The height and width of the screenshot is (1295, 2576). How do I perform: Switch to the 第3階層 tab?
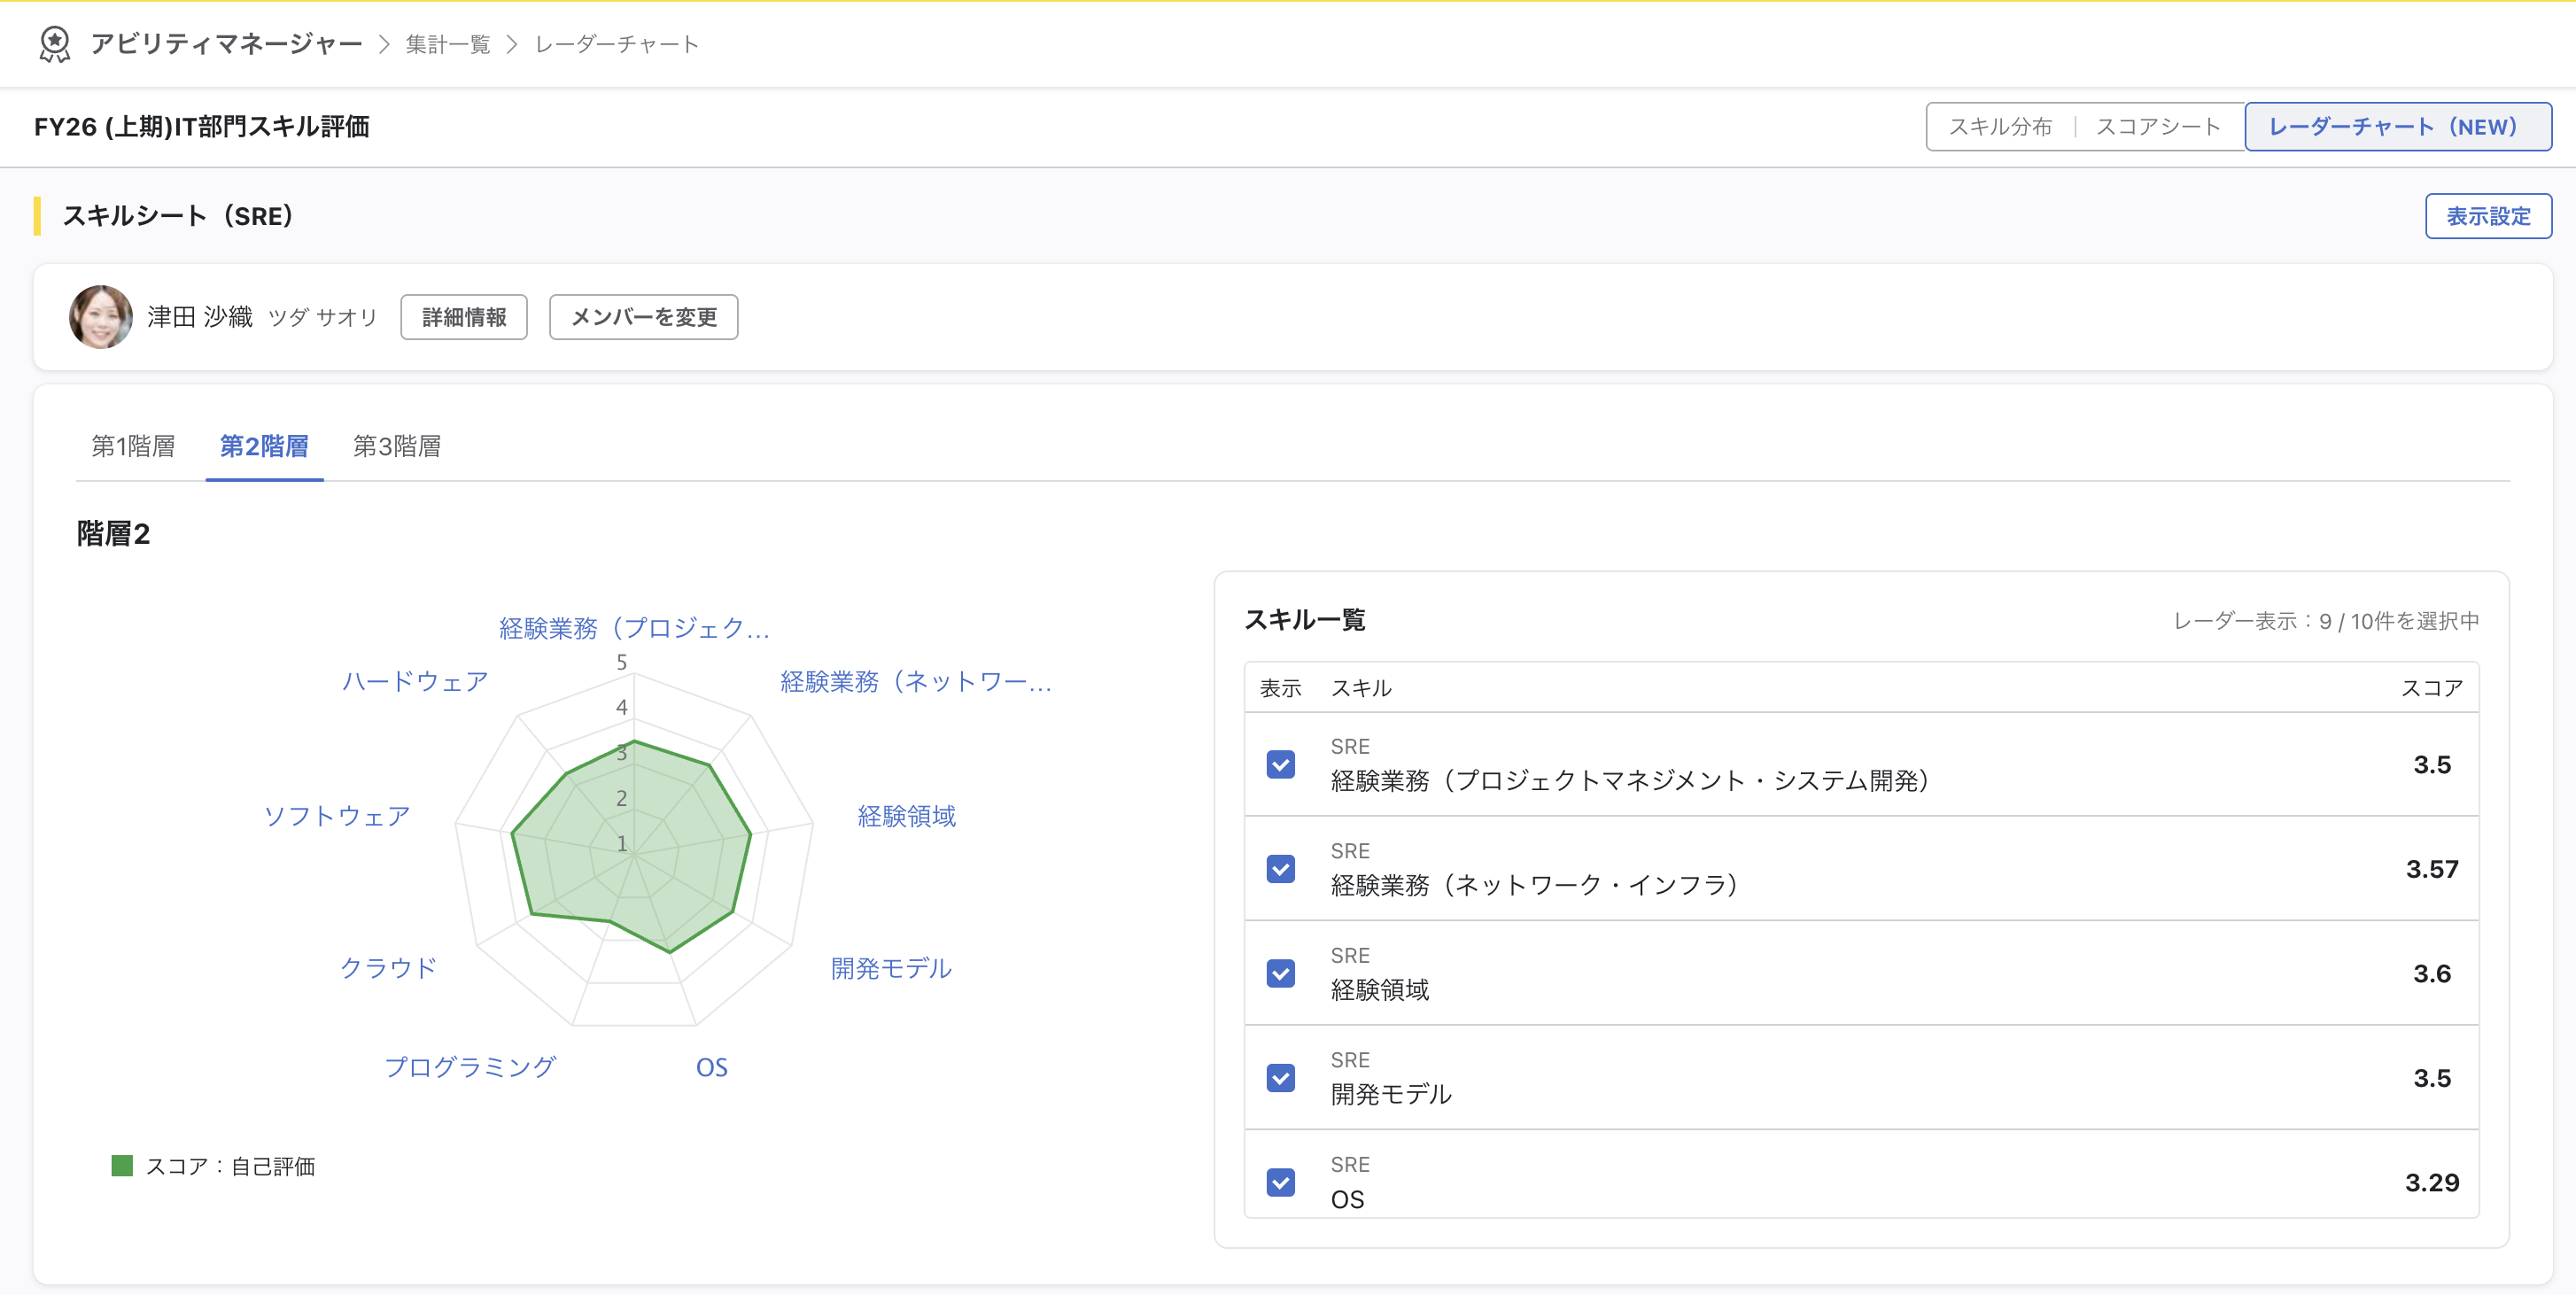[x=397, y=446]
